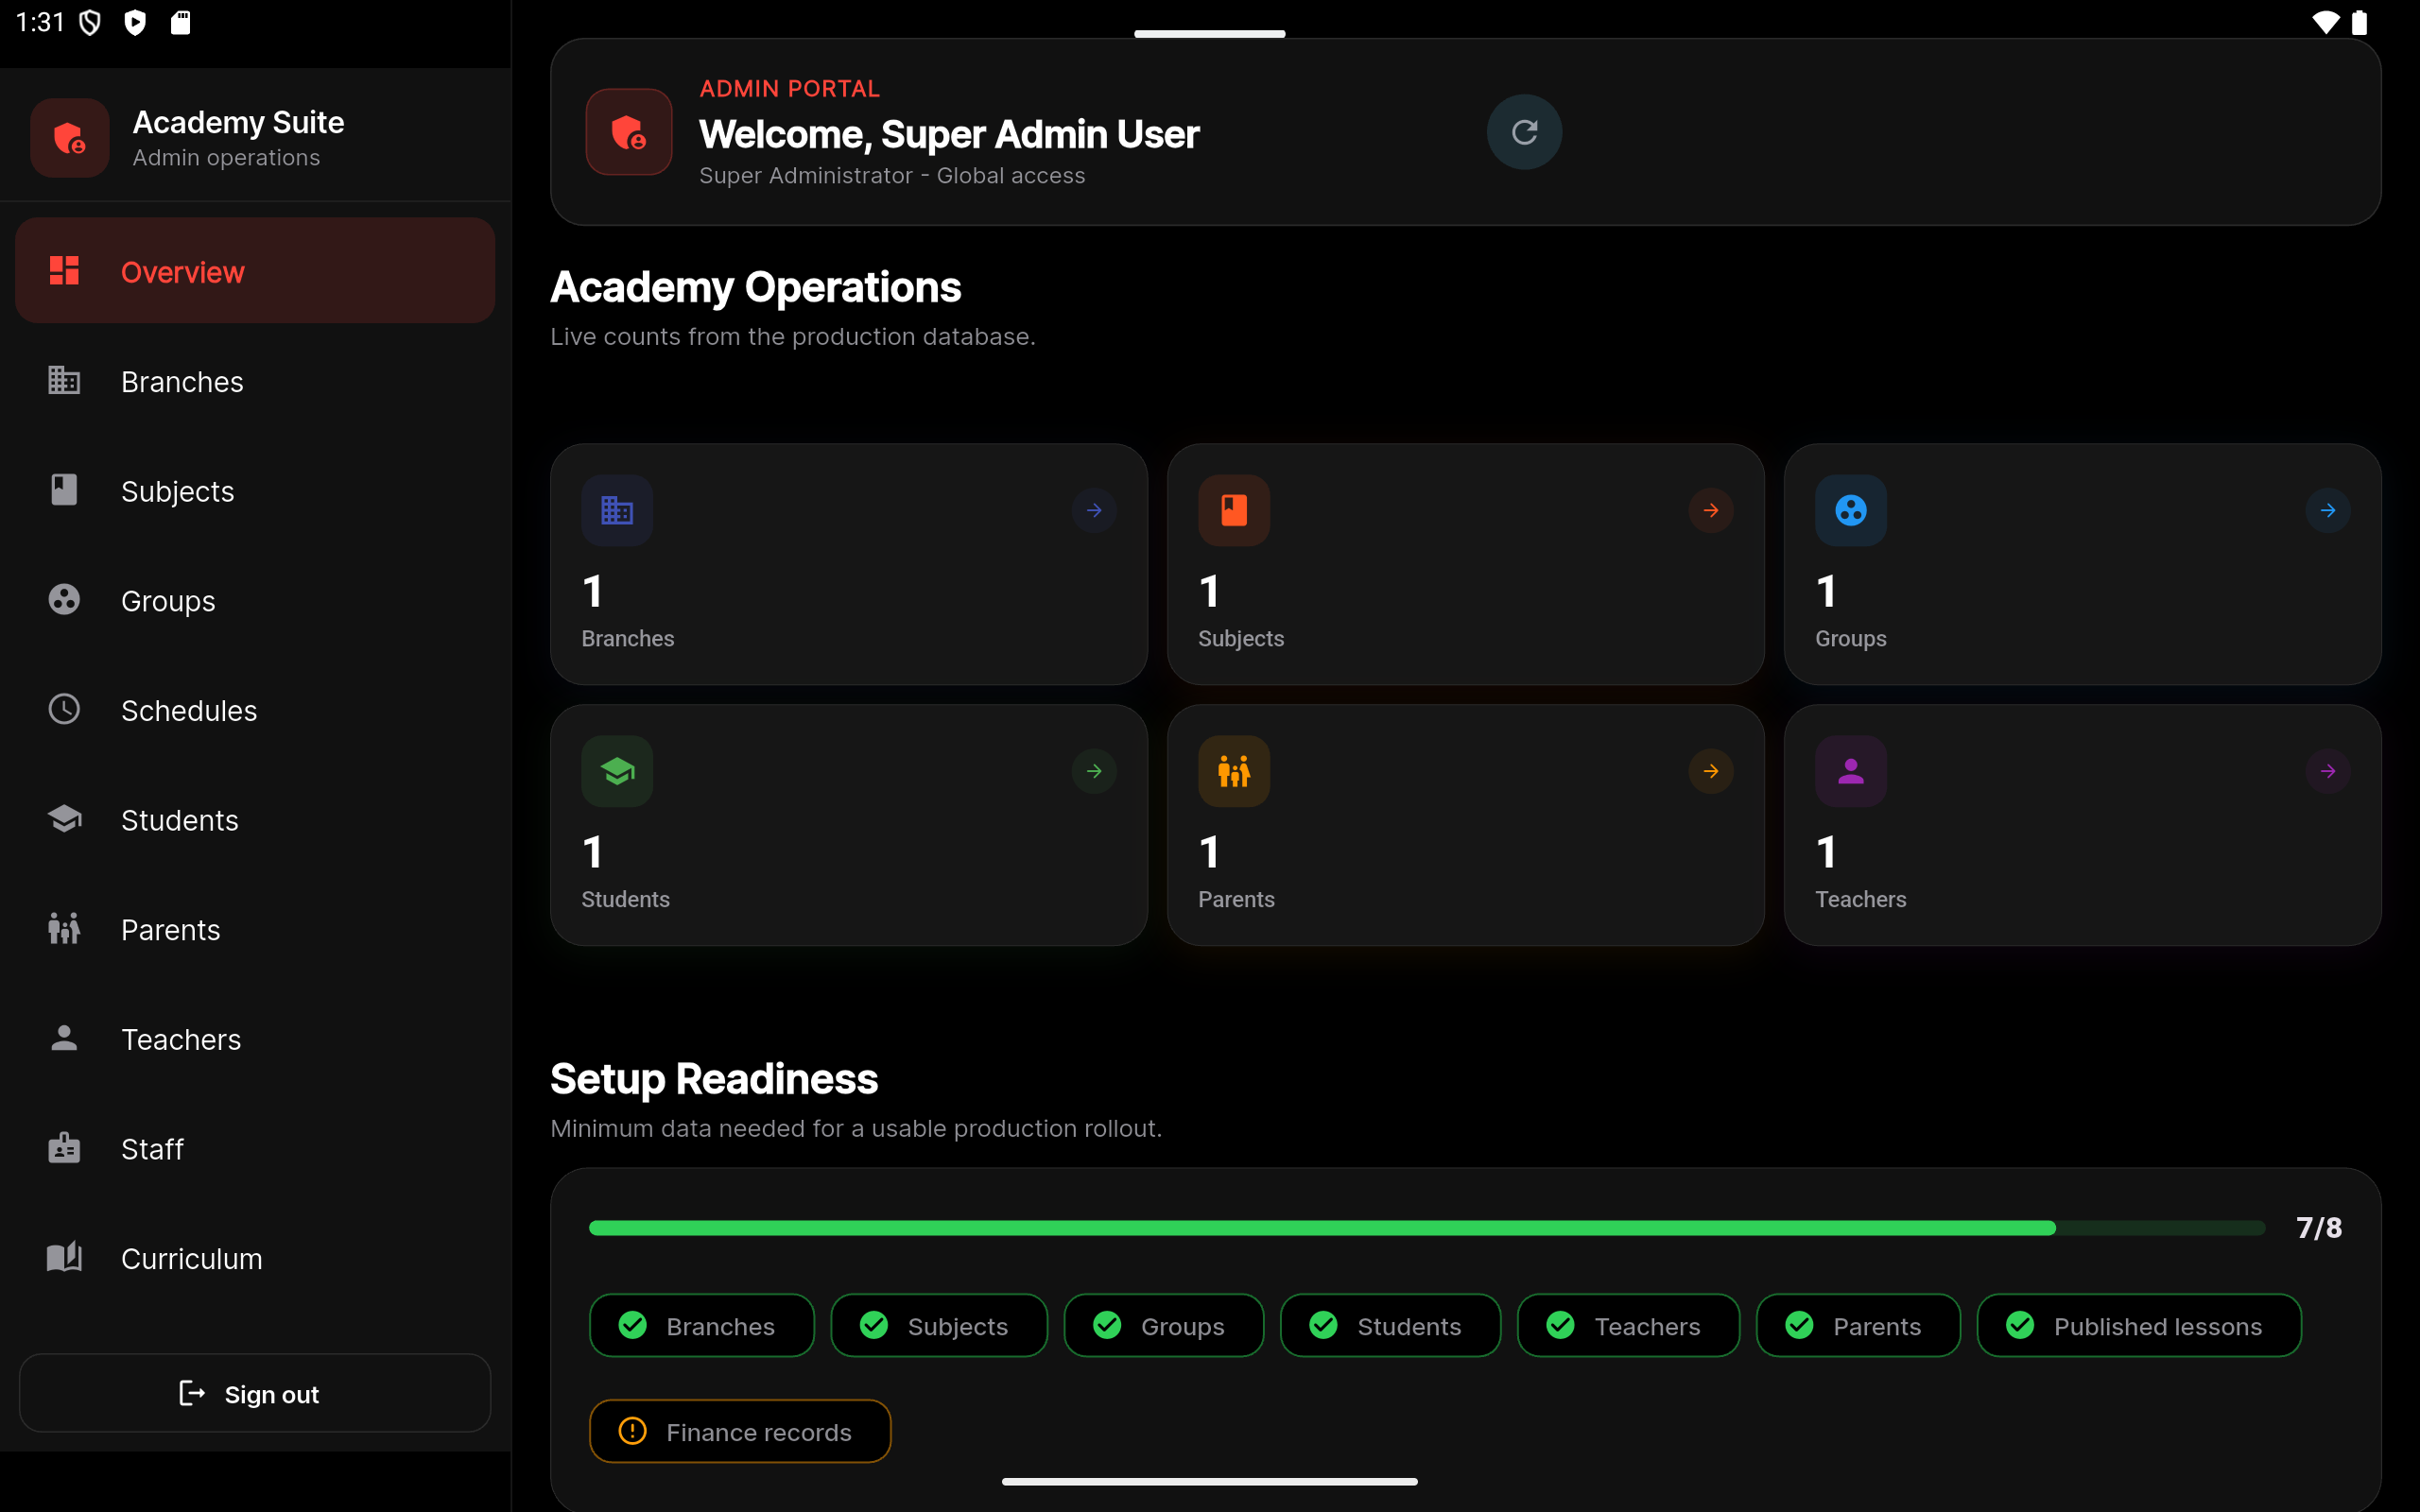Open arrow on Students count card
2420x1512 pixels.
[x=1094, y=771]
